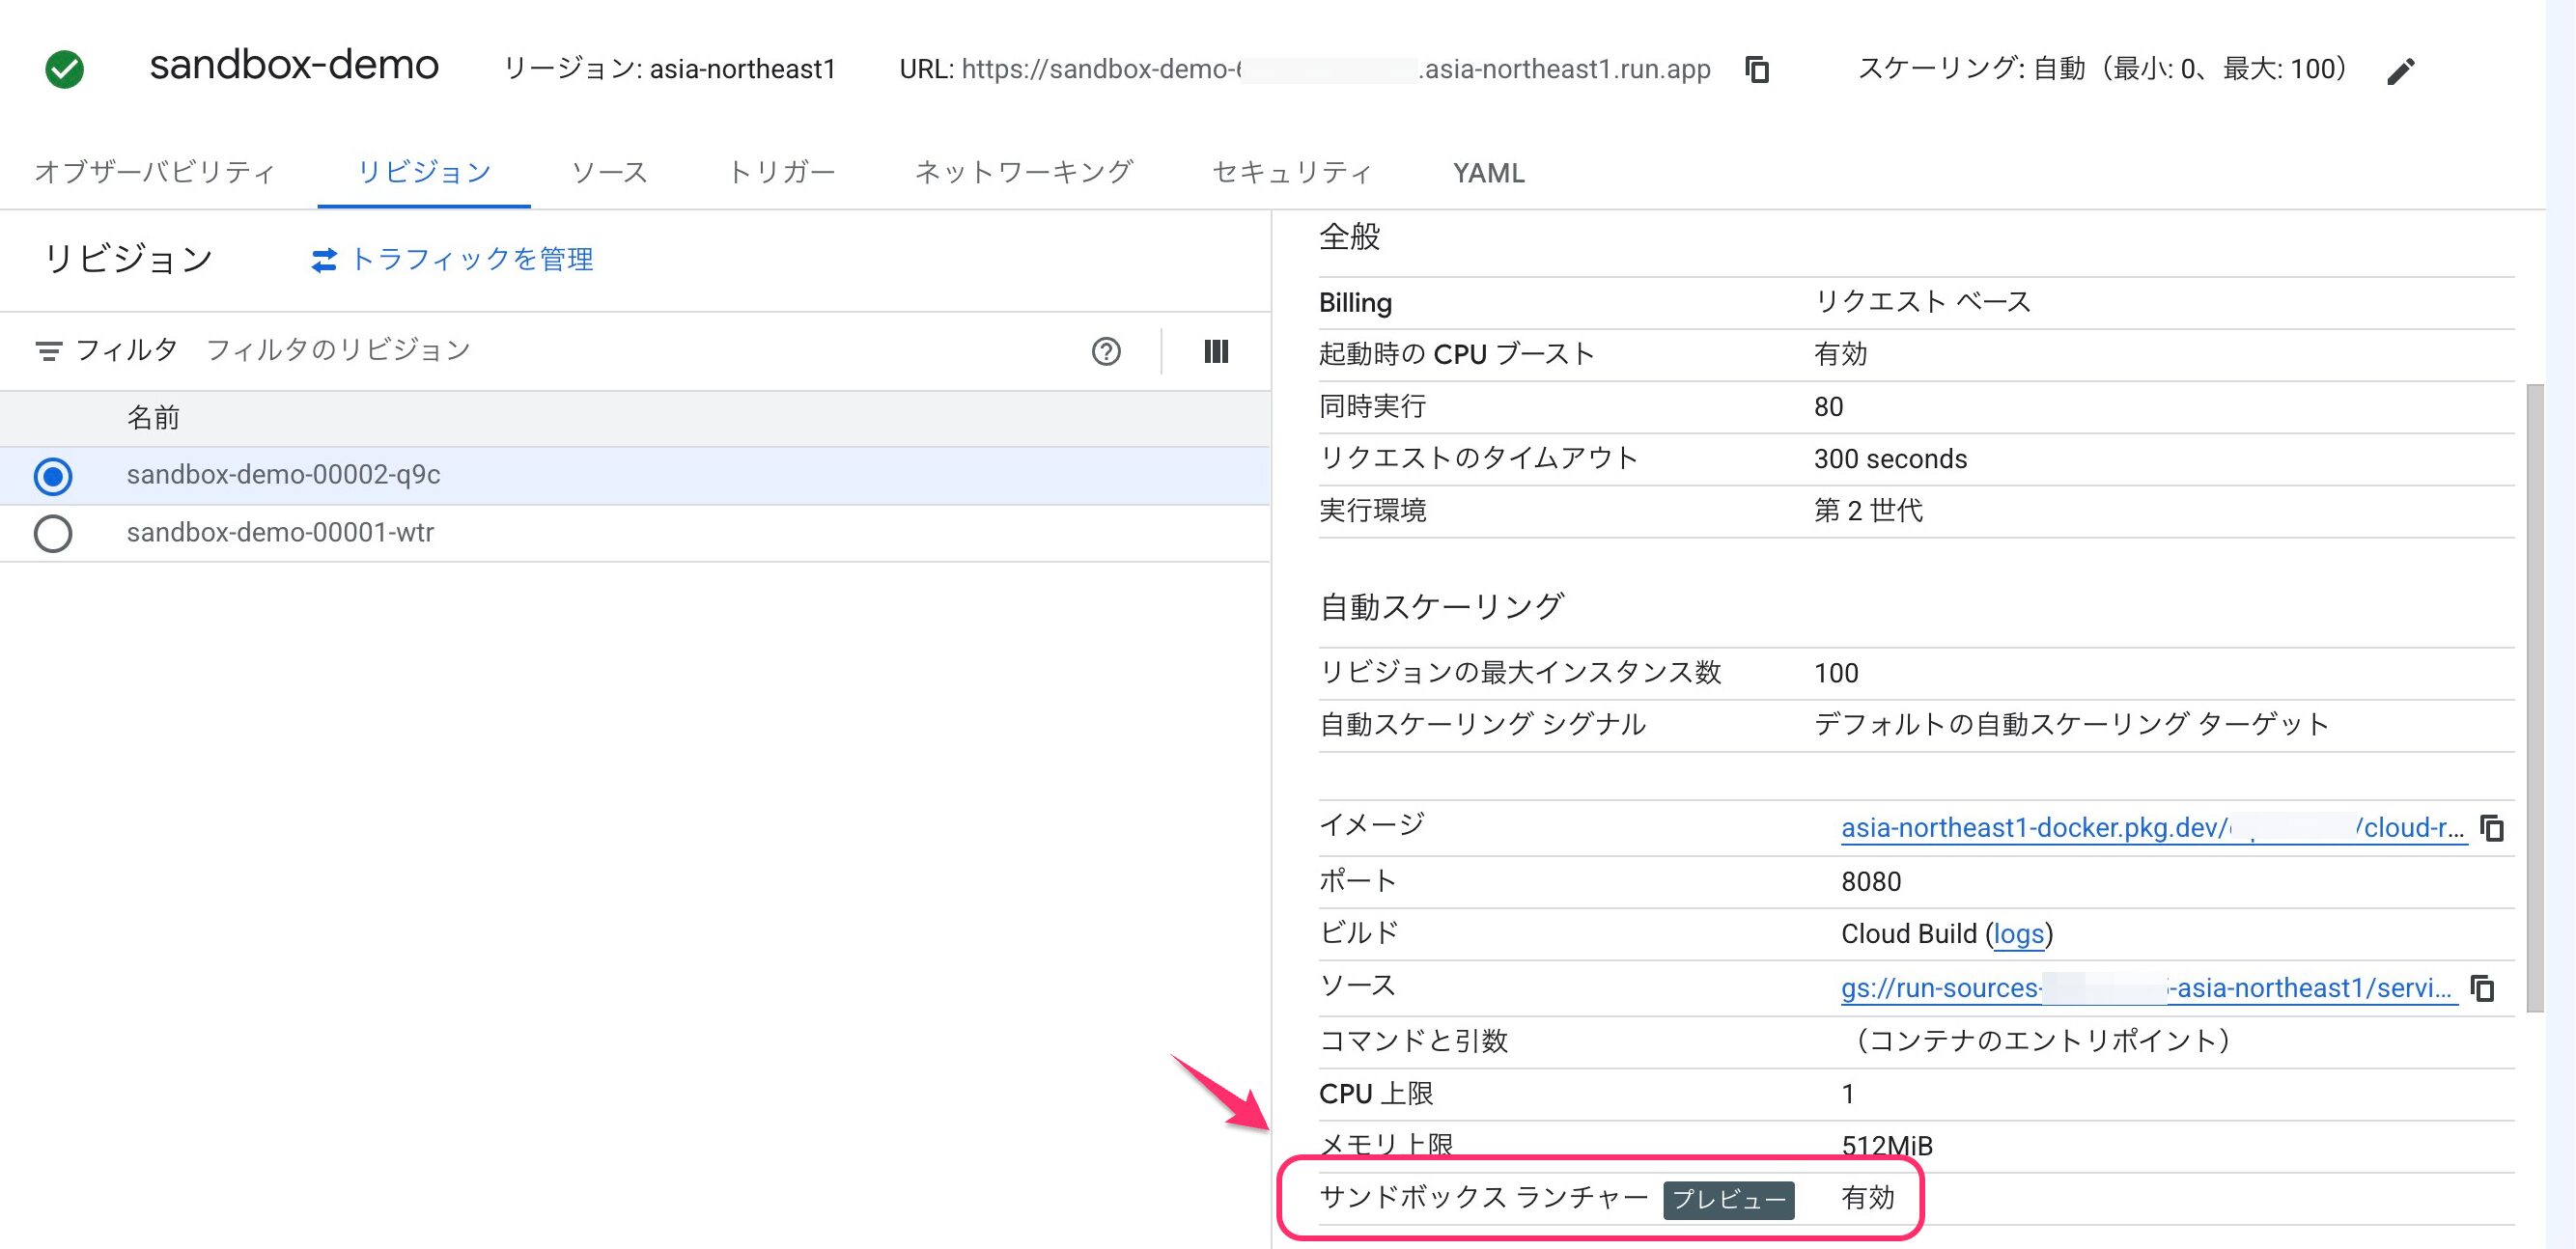Click the sandbox-demo-00001-wtr revision name
Viewport: 2576px width, 1249px height.
tap(280, 533)
